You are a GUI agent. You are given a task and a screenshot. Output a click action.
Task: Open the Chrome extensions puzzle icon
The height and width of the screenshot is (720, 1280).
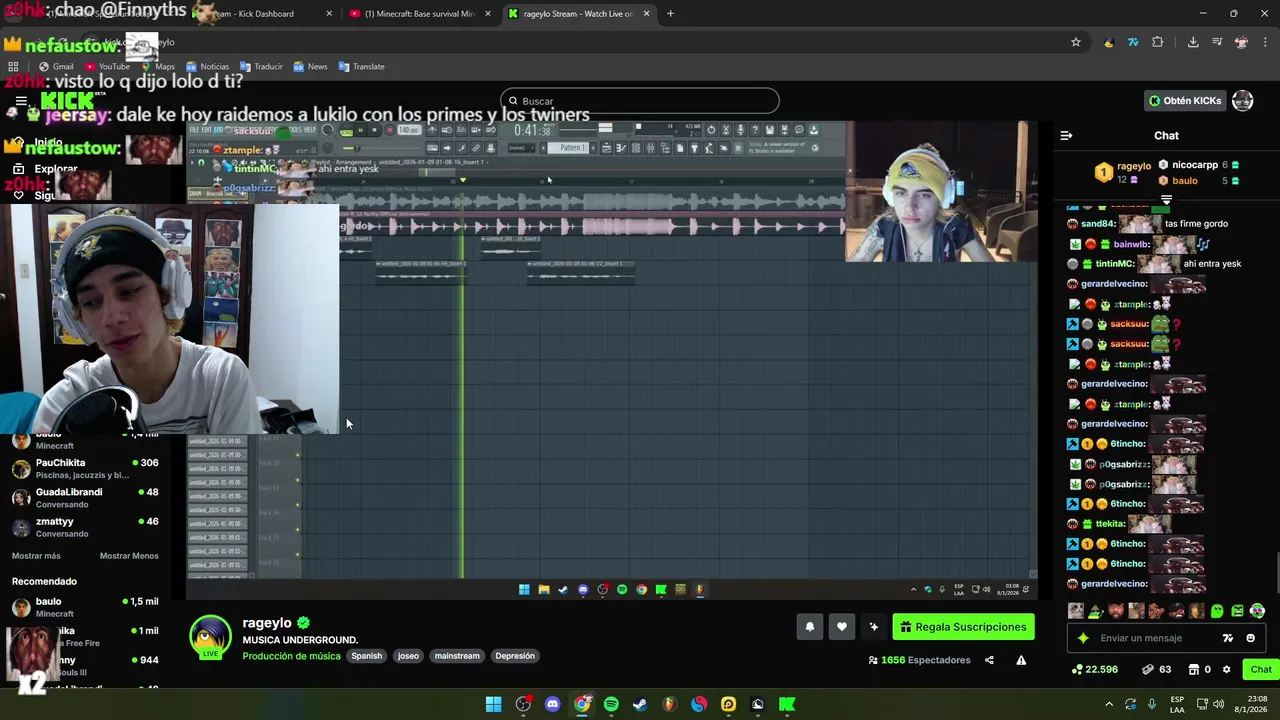[x=1157, y=42]
